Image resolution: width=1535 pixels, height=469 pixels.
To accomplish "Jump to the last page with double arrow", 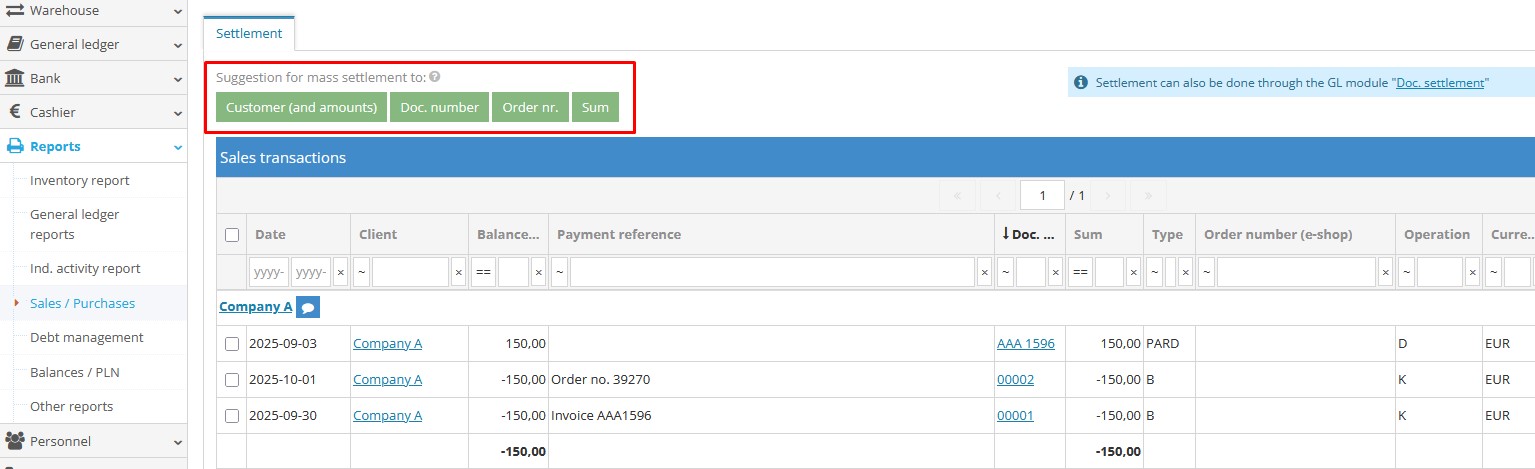I will 1147,195.
